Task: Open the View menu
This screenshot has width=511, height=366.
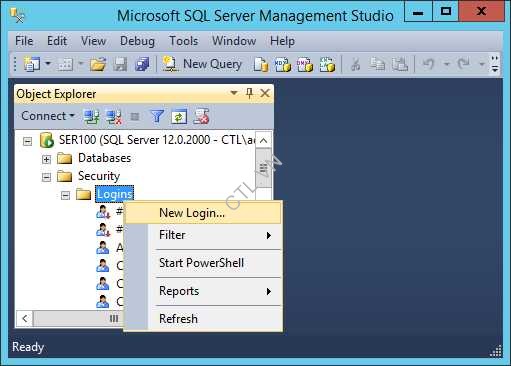Action: pos(94,41)
